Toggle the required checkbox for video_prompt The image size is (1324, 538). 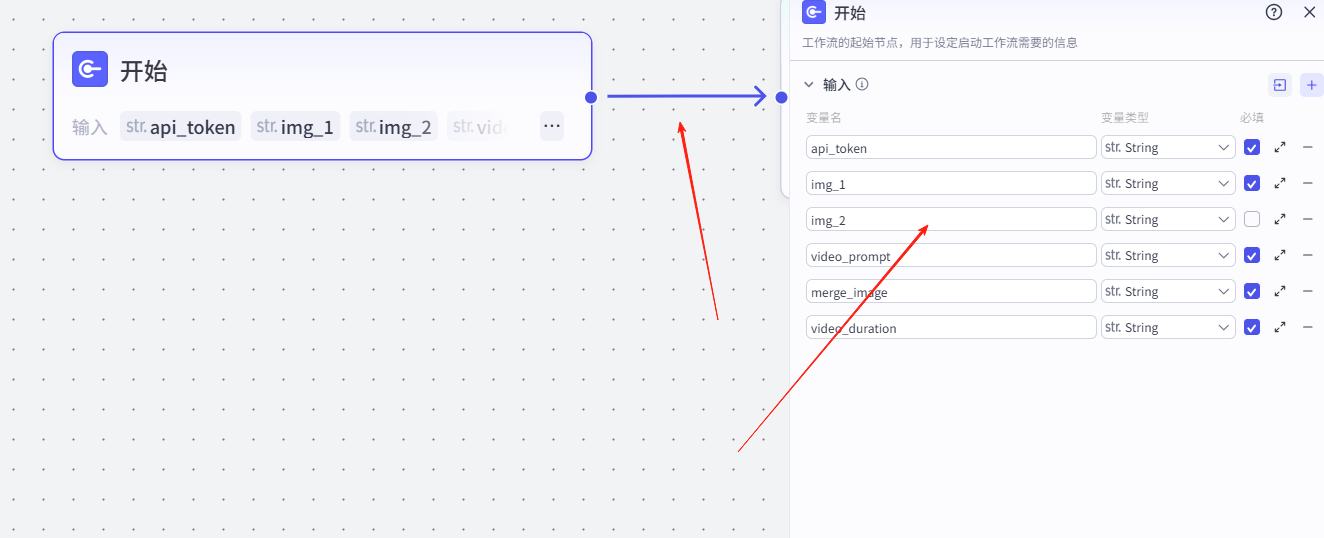1252,256
